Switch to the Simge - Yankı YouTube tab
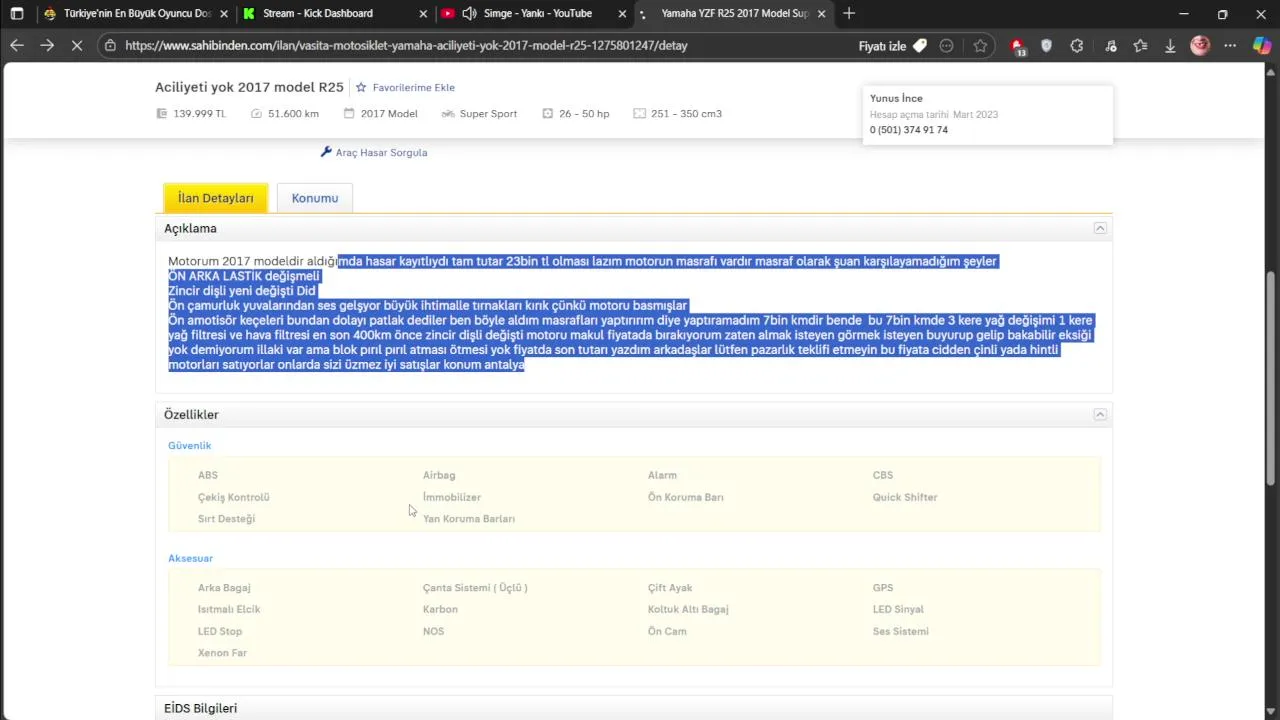This screenshot has height=720, width=1280. (535, 13)
